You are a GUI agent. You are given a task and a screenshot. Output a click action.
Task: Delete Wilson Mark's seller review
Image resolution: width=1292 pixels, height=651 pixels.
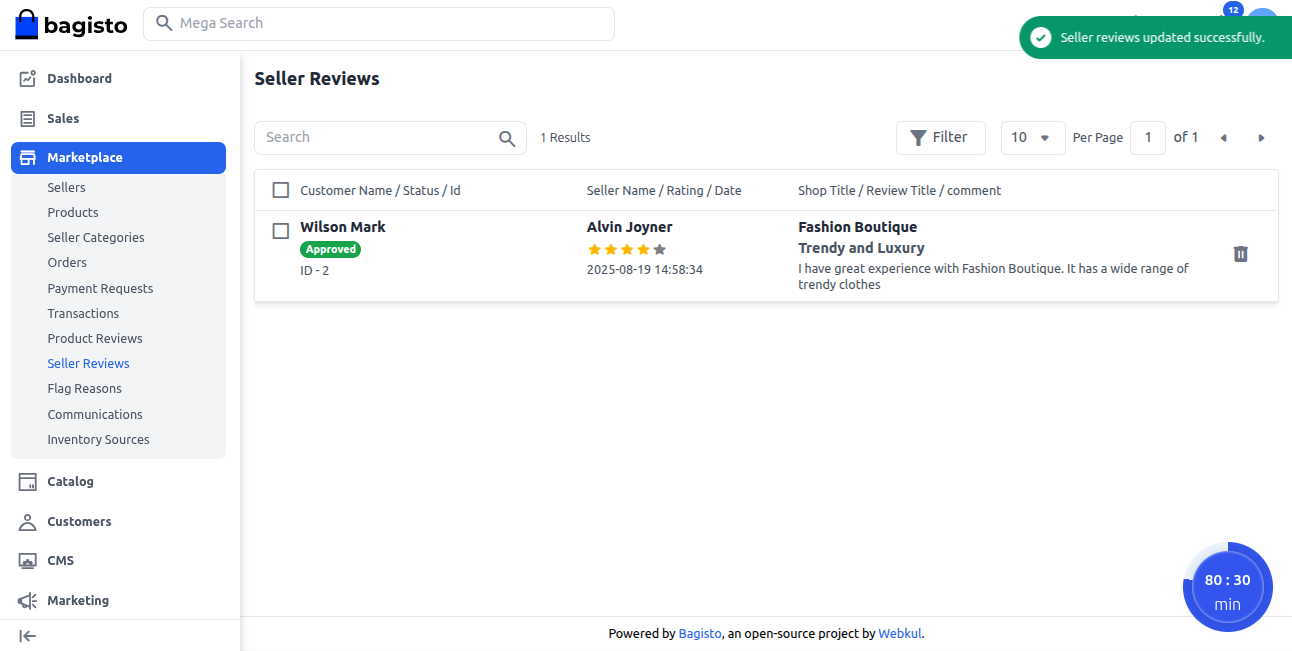(1240, 254)
